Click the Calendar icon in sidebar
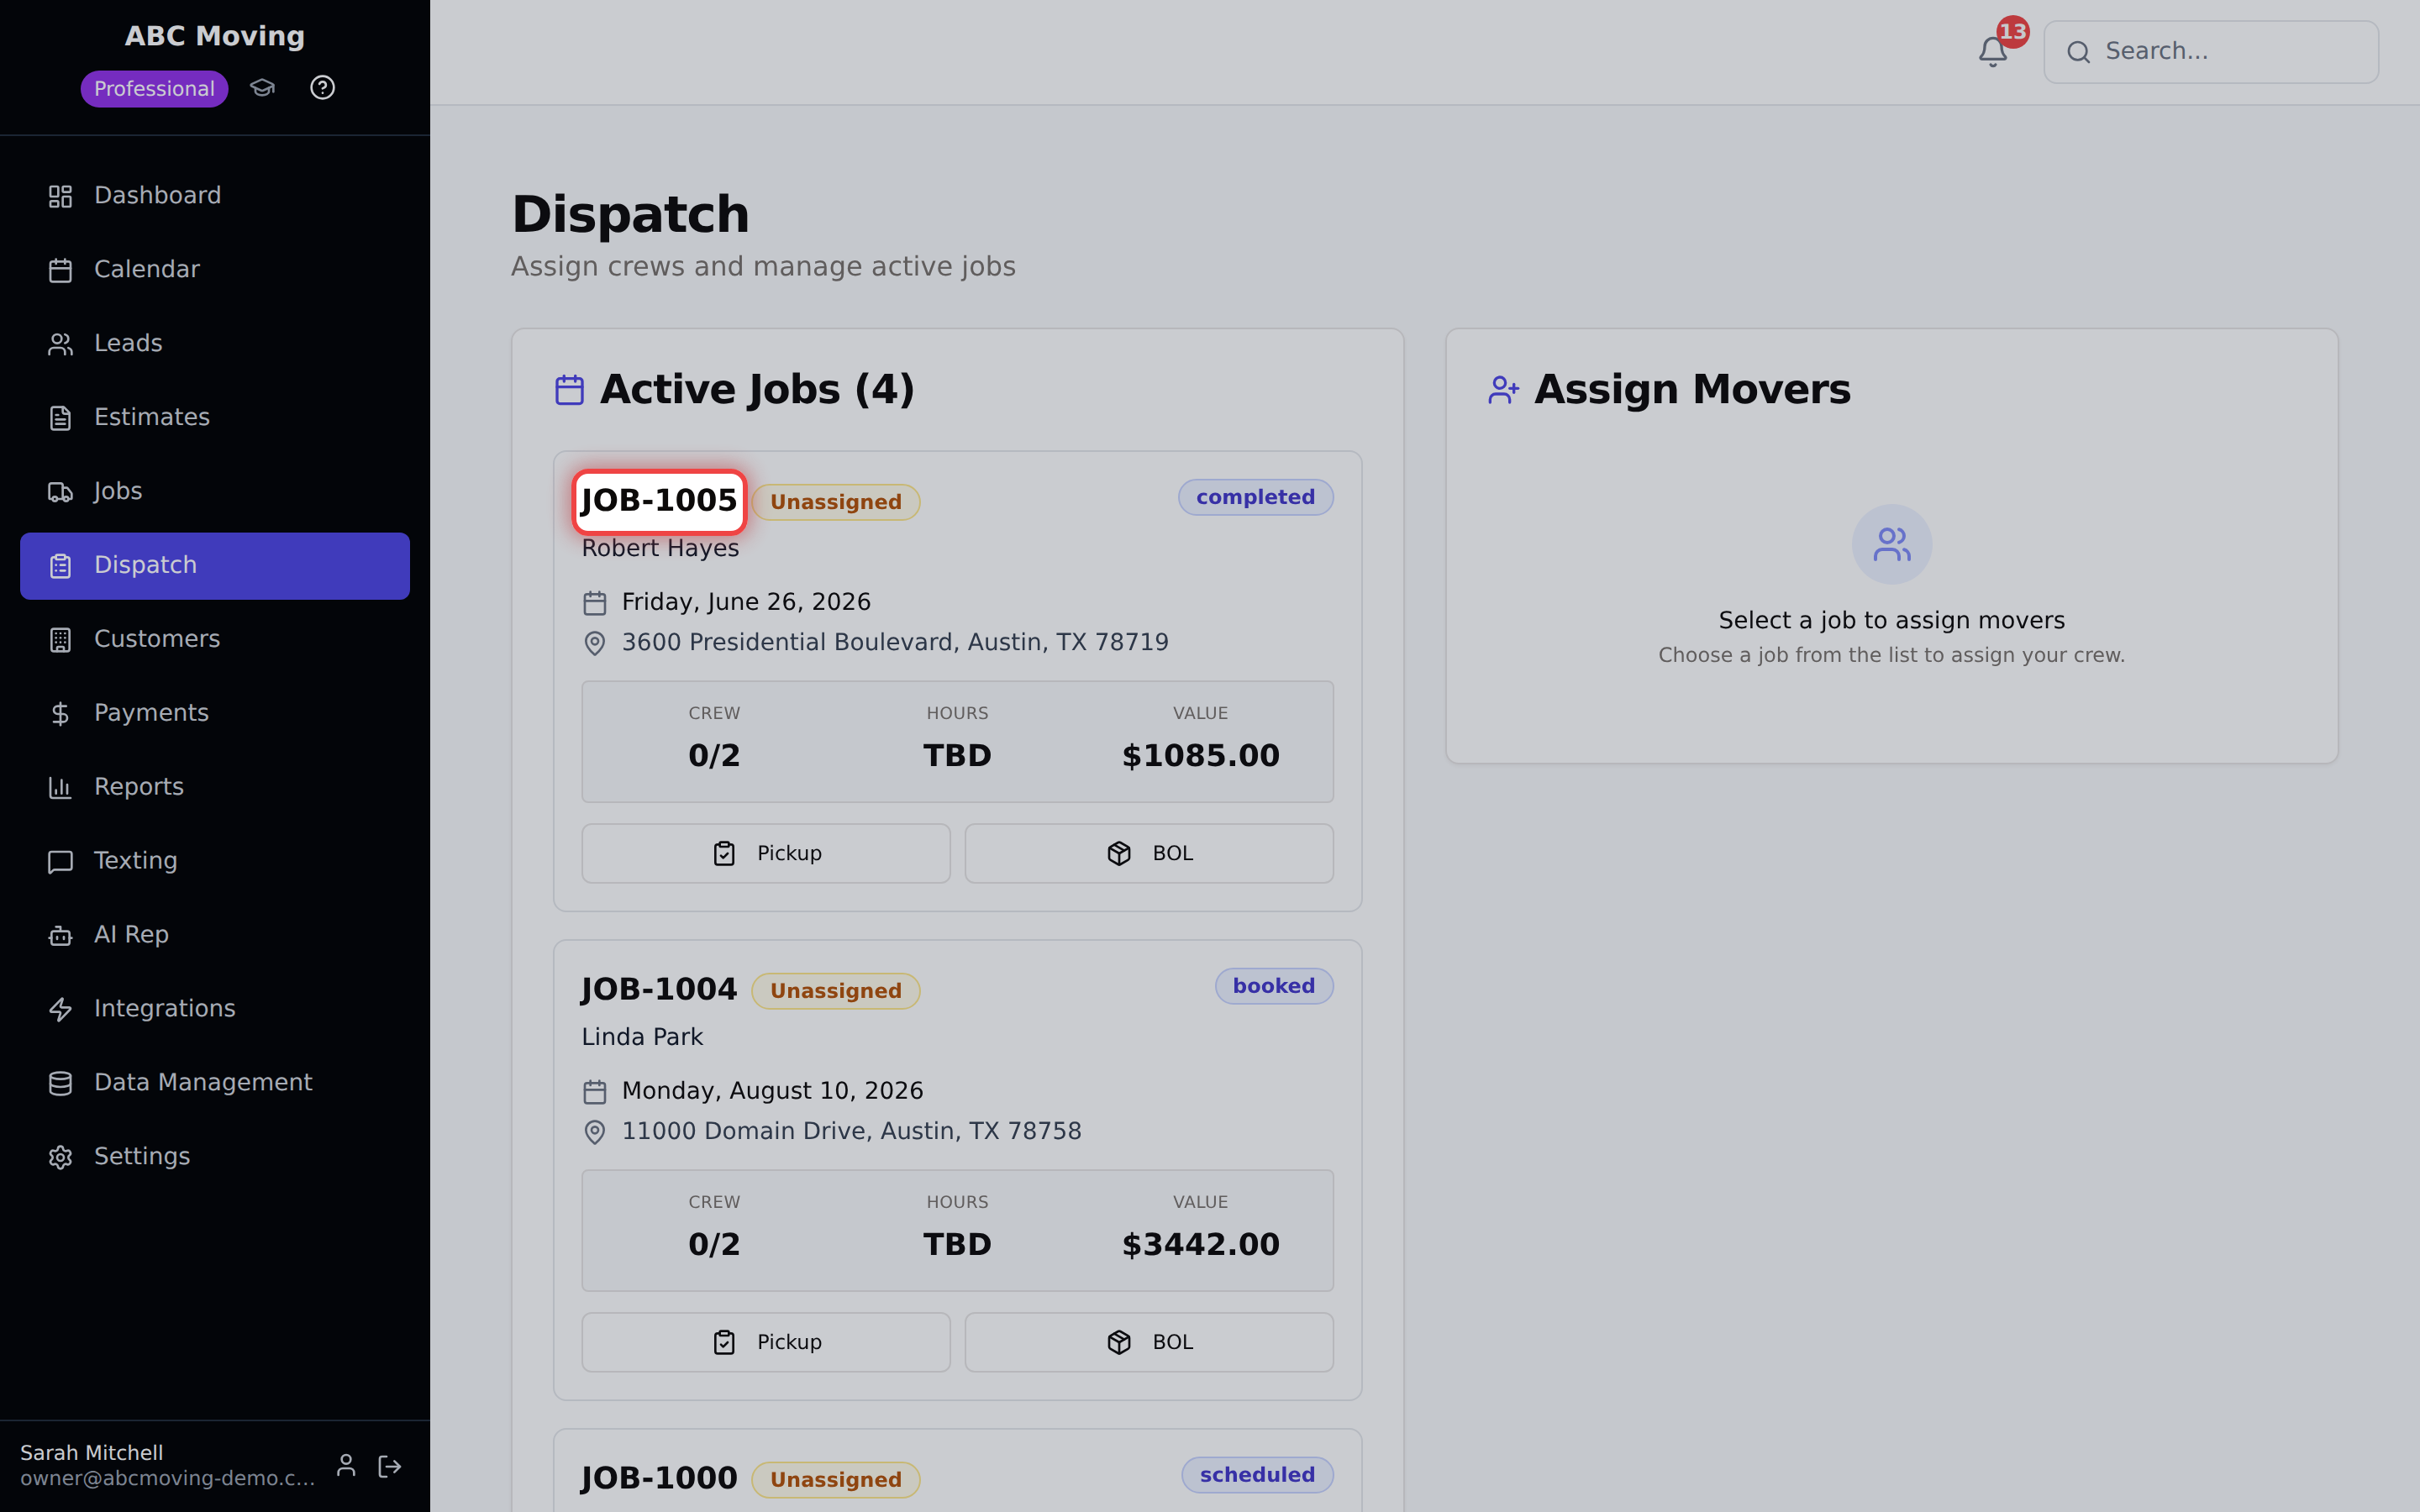 click(60, 270)
